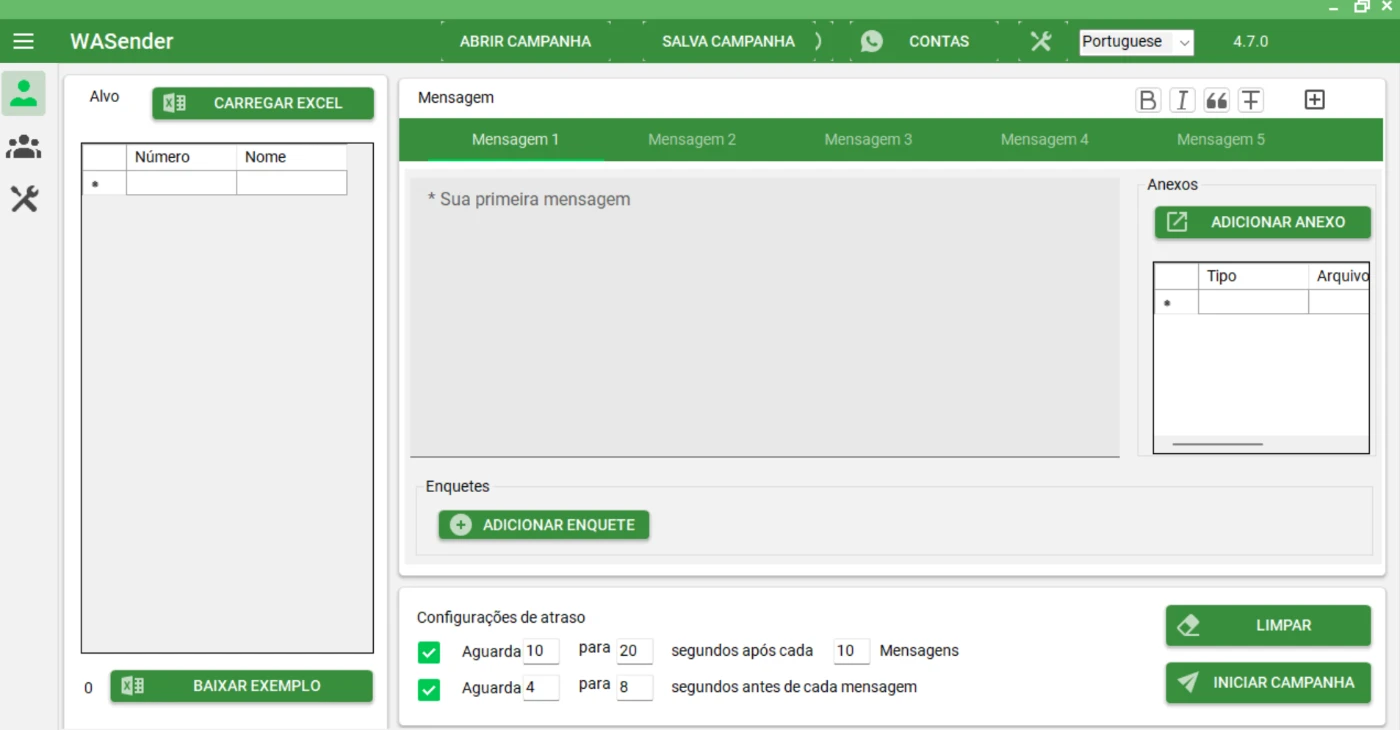The height and width of the screenshot is (730, 1400).
Task: Open the hamburger menu icon
Action: click(23, 41)
